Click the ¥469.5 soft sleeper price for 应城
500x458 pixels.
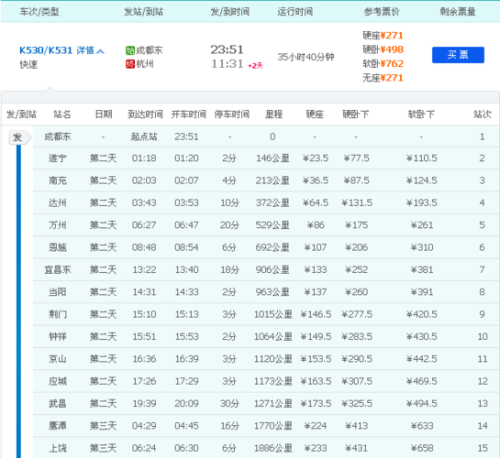coord(422,381)
